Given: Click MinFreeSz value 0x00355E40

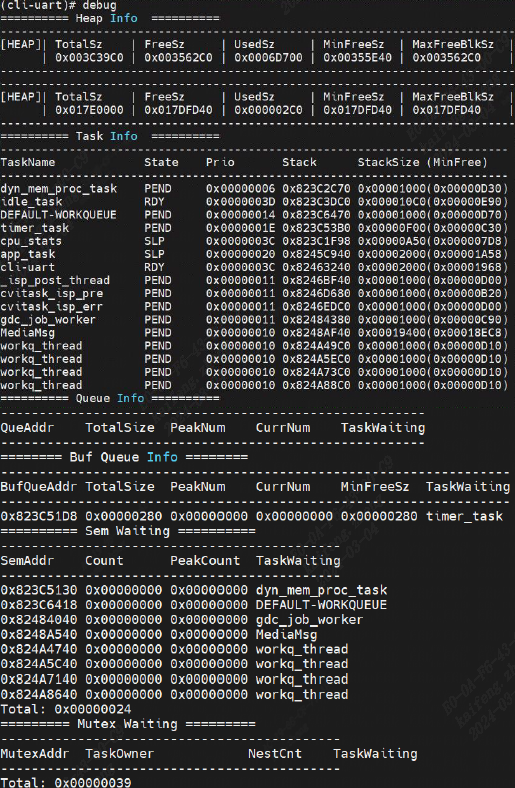Looking at the screenshot, I should [357, 57].
